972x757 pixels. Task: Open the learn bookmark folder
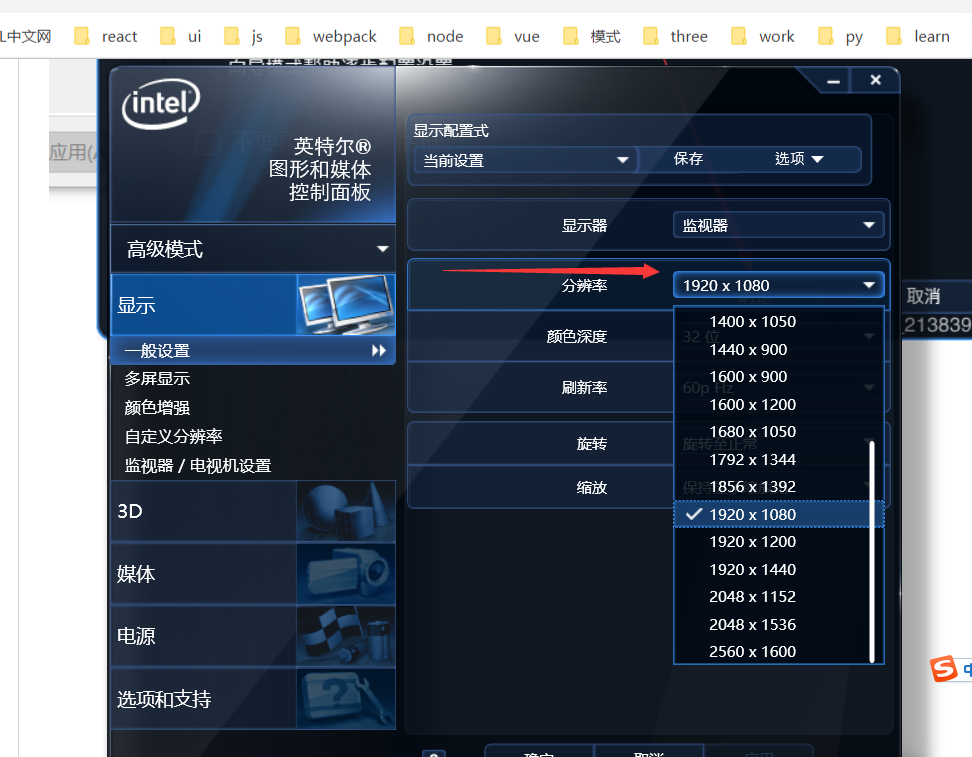point(918,37)
